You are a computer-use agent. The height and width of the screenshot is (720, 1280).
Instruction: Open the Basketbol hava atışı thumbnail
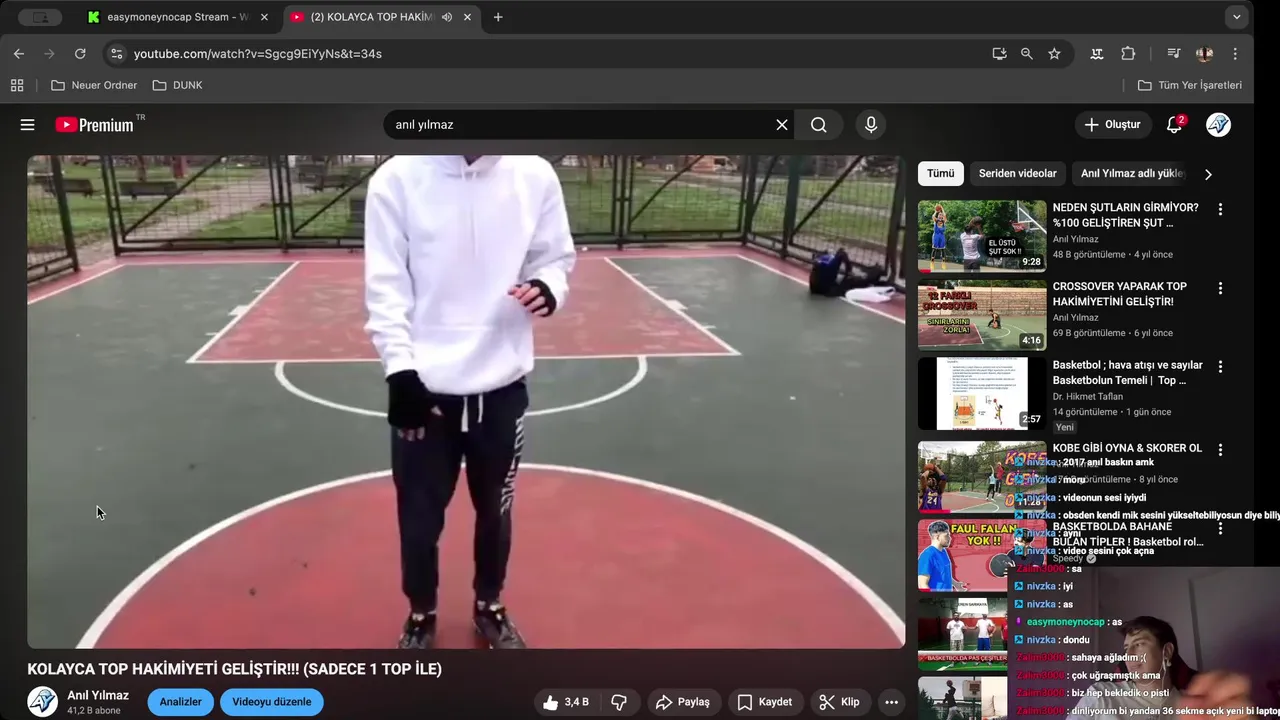(982, 394)
